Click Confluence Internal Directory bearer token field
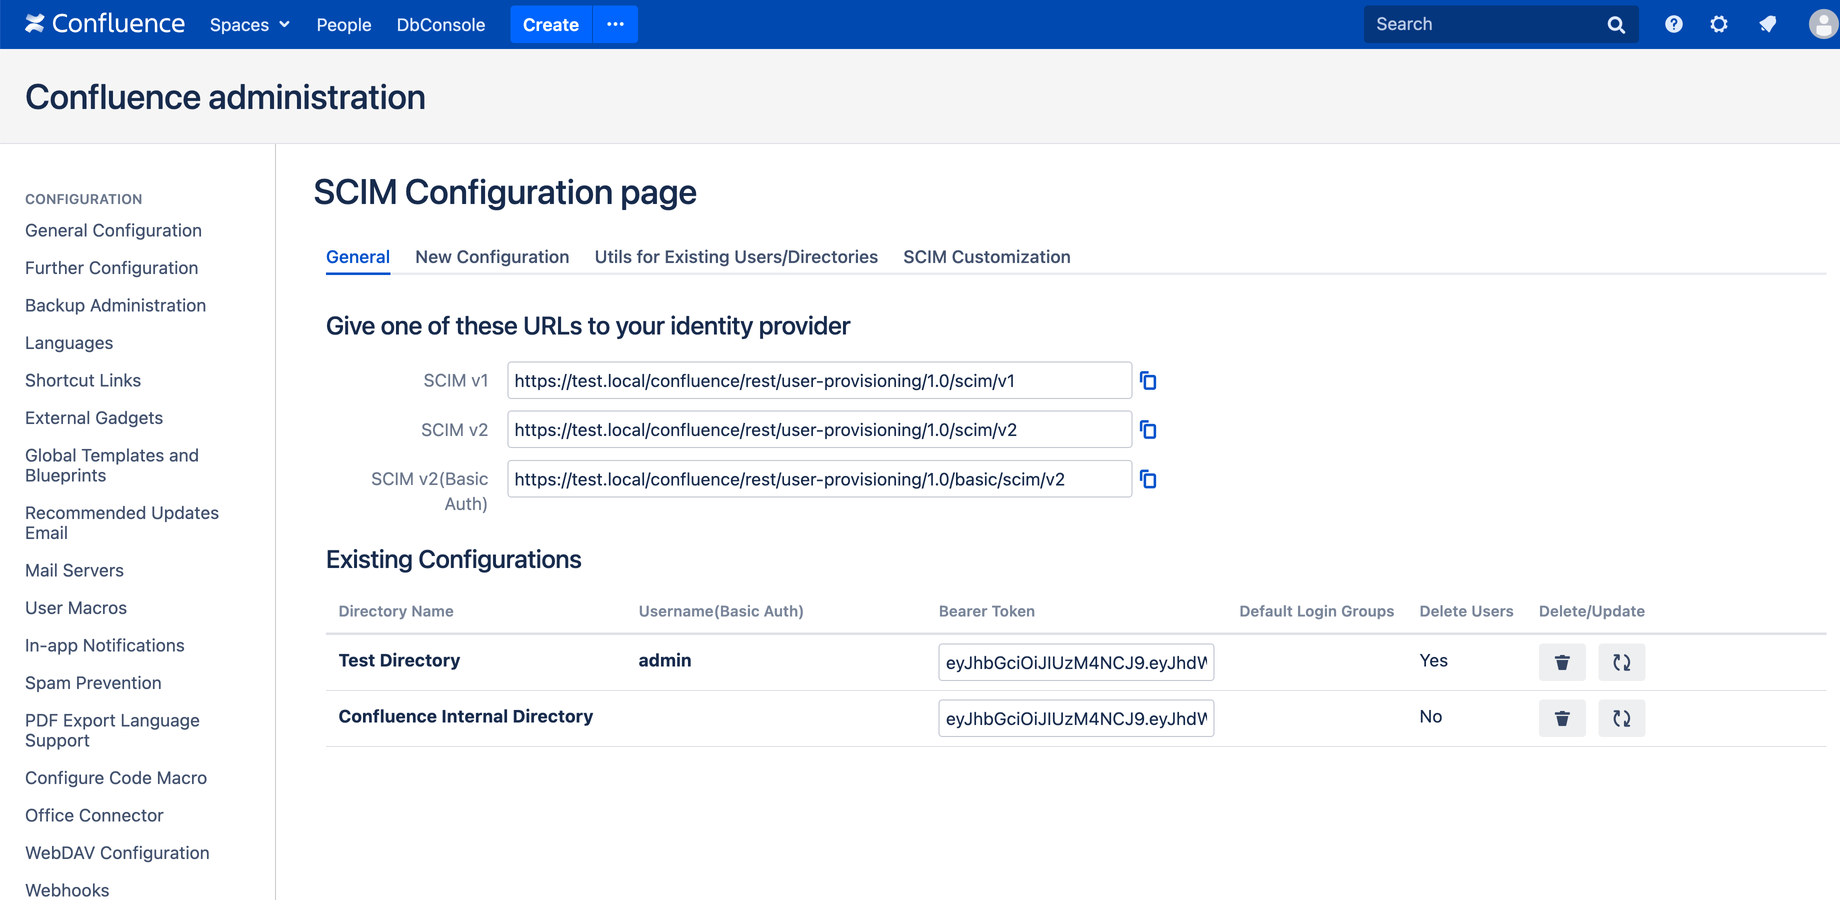 click(1076, 718)
